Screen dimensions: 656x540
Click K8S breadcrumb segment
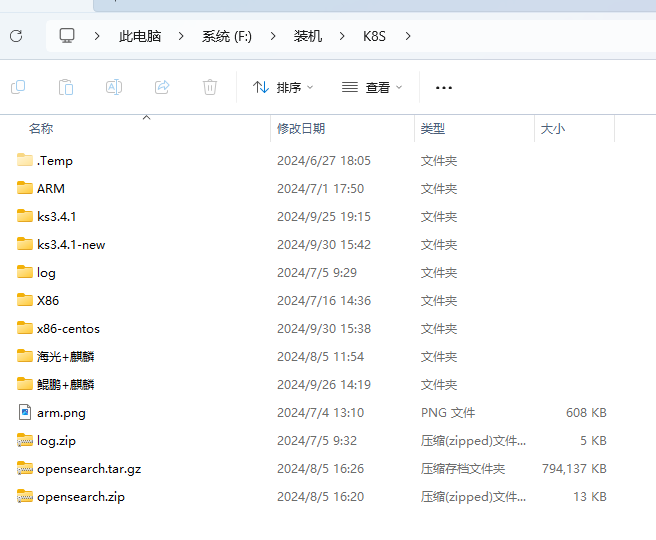[x=374, y=36]
